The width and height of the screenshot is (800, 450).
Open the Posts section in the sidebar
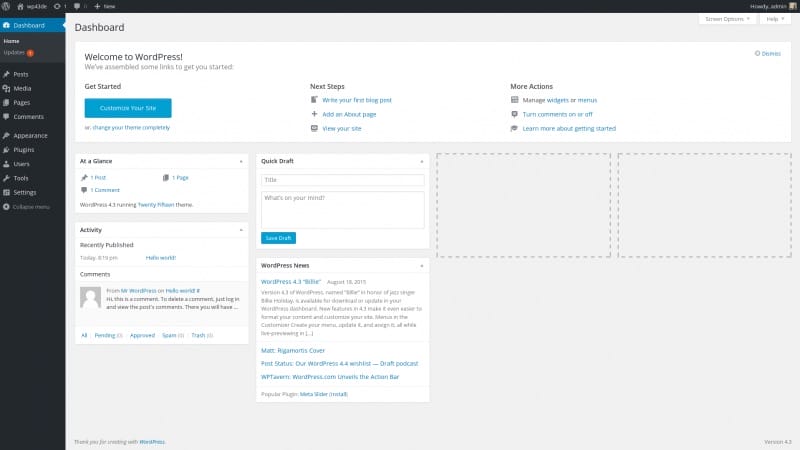(21, 75)
